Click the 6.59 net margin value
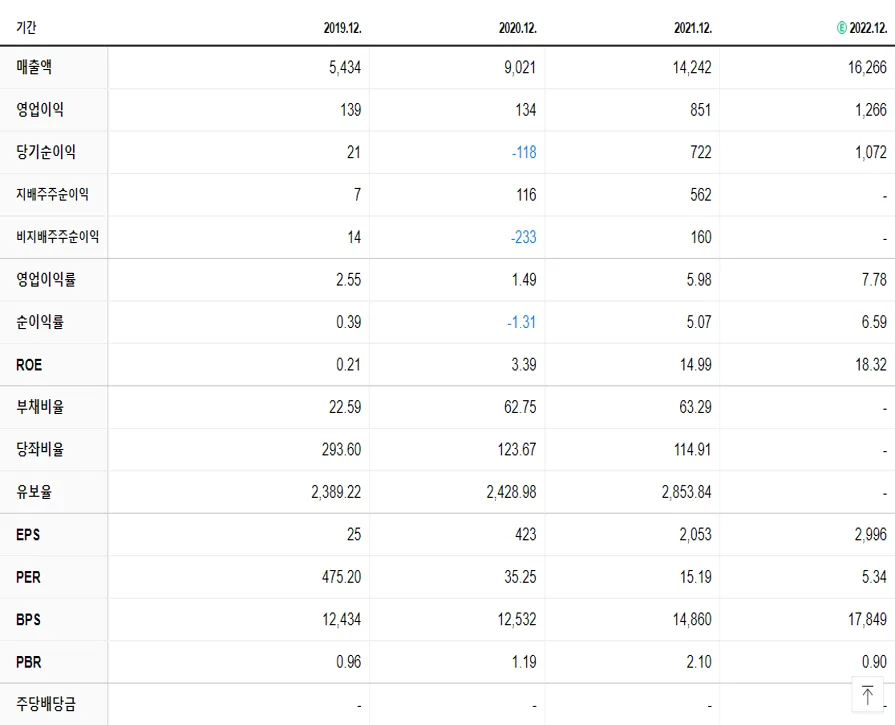 [874, 322]
